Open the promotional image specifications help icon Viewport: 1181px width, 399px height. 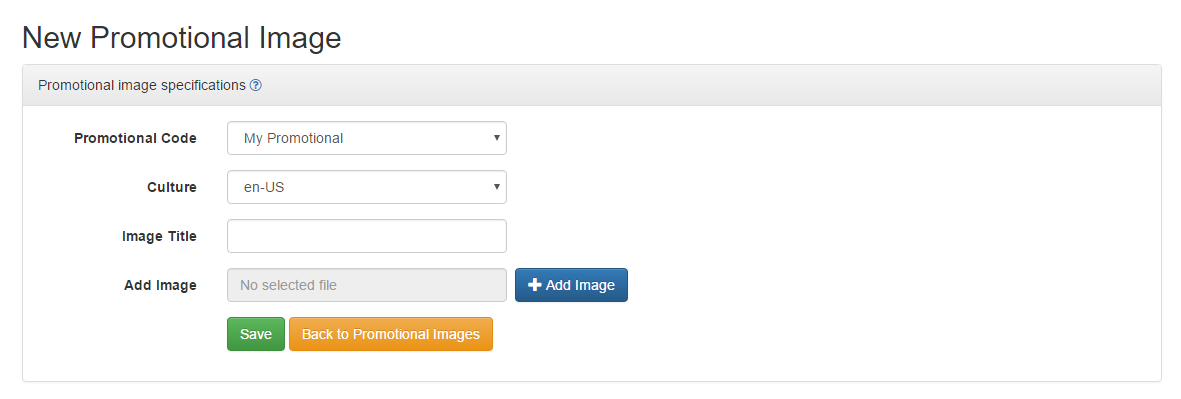[x=256, y=86]
